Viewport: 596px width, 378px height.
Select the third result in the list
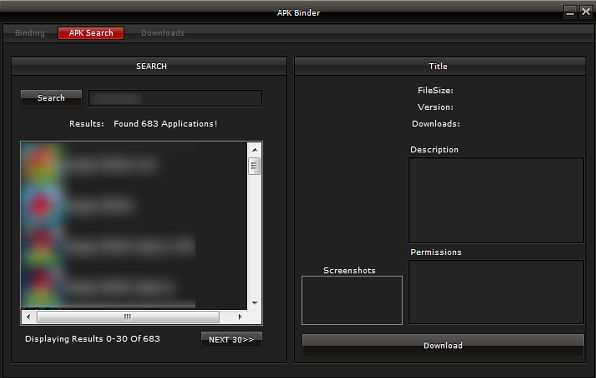(109, 246)
